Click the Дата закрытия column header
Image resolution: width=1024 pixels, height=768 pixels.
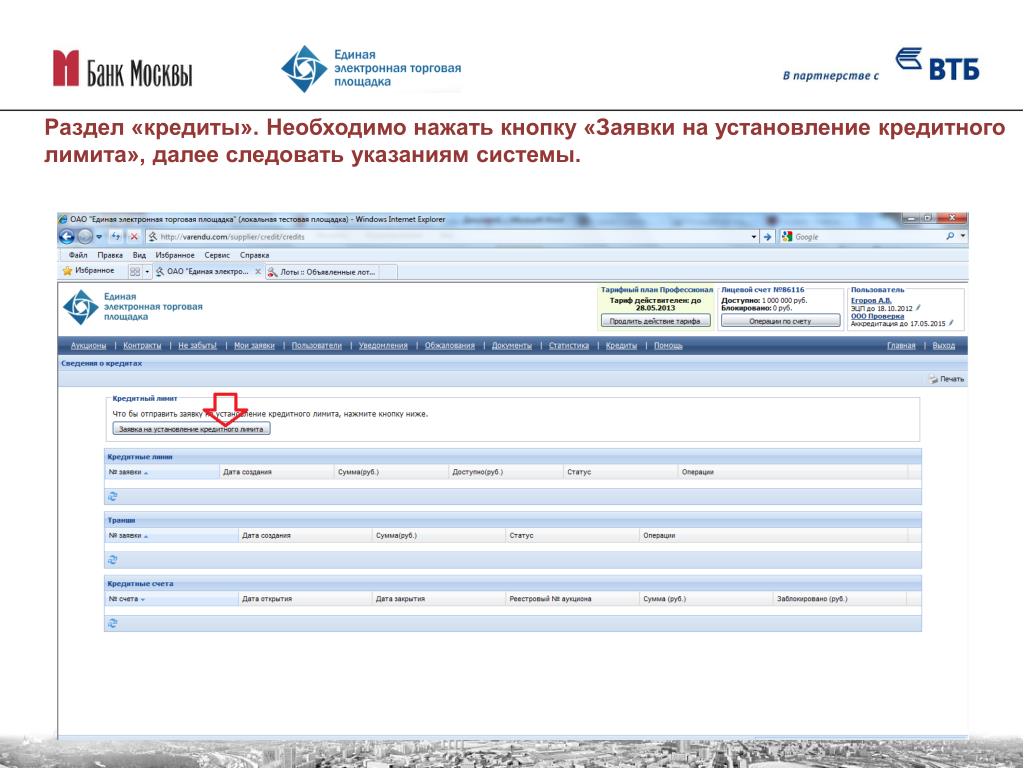[x=439, y=598]
